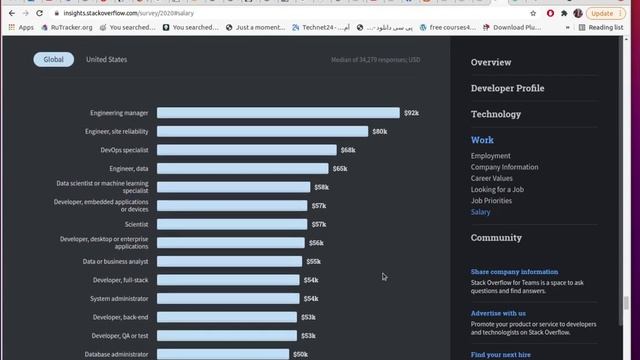
Task: Click the scrollbar up arrow
Action: click(x=626, y=39)
